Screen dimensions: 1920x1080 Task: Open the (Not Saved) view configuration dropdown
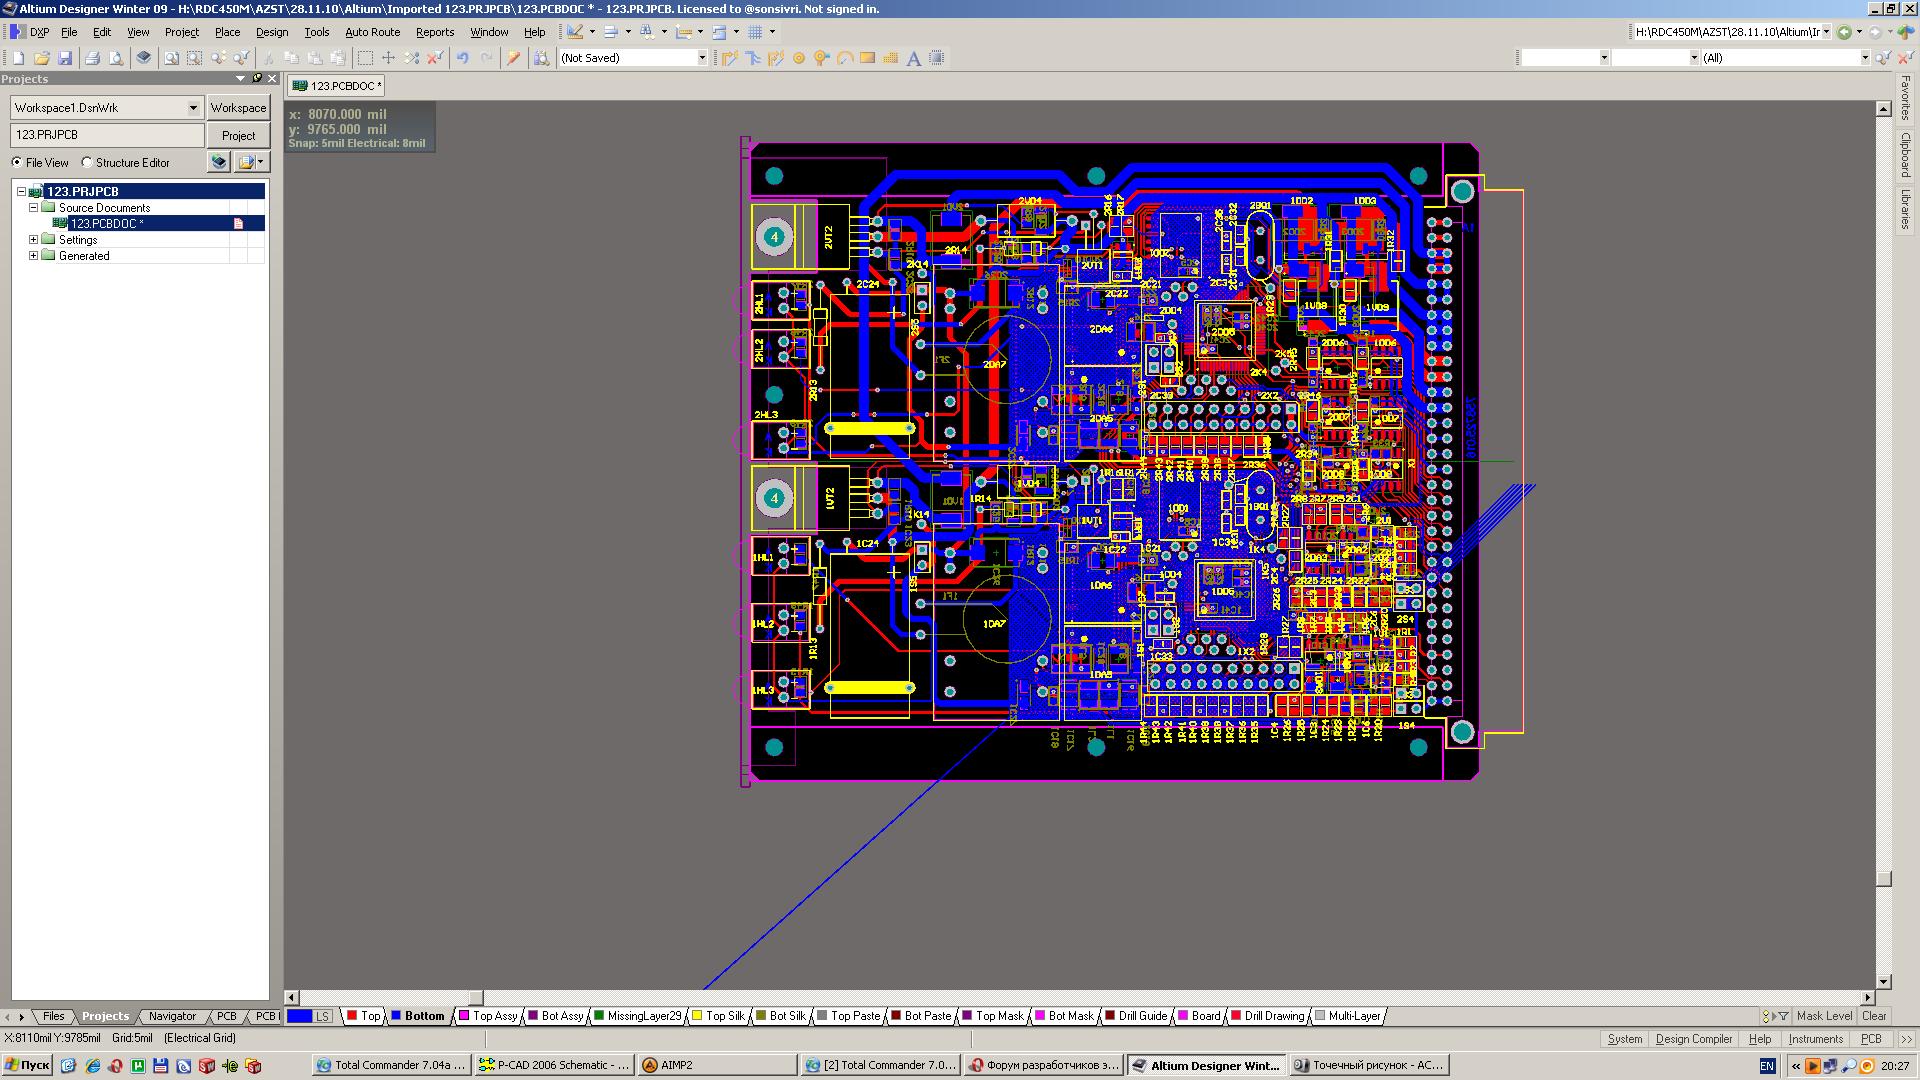pyautogui.click(x=701, y=58)
